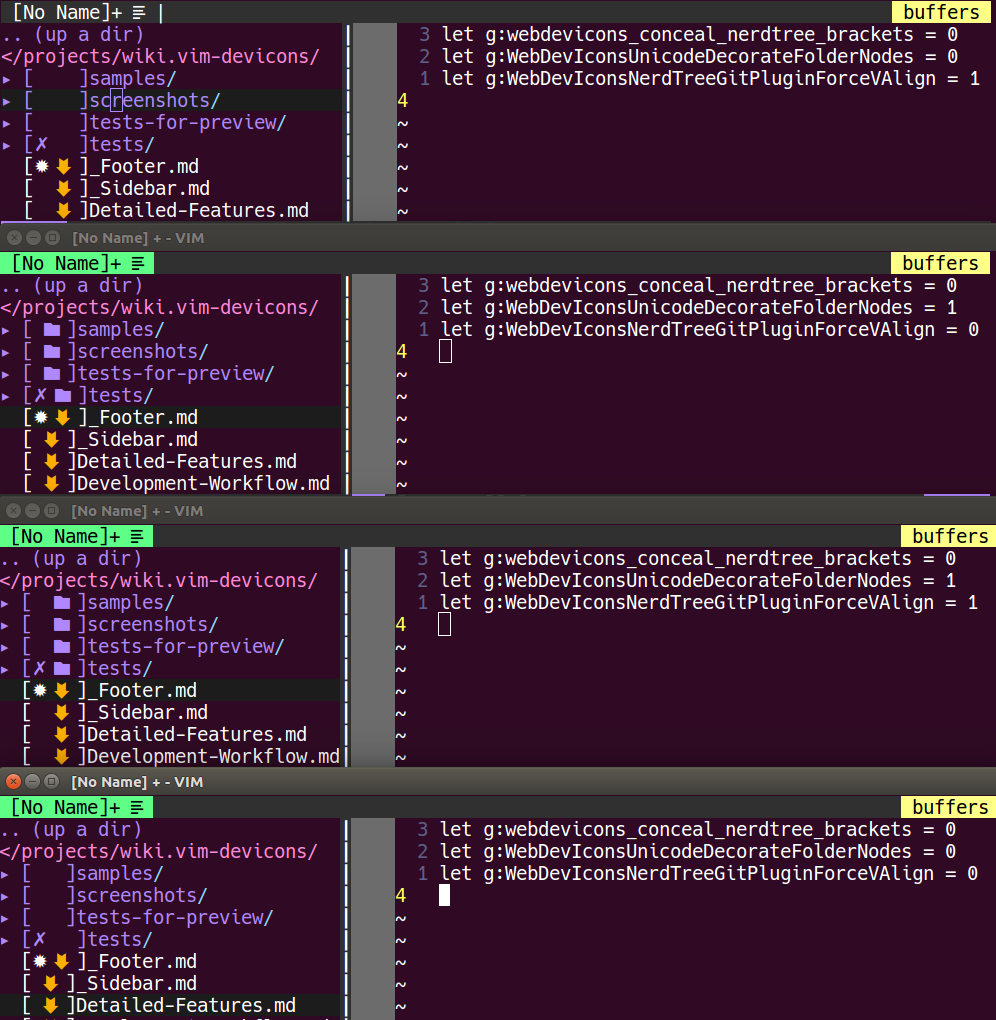
Task: Click the folder icon on samples/ in second view
Action: click(52, 330)
